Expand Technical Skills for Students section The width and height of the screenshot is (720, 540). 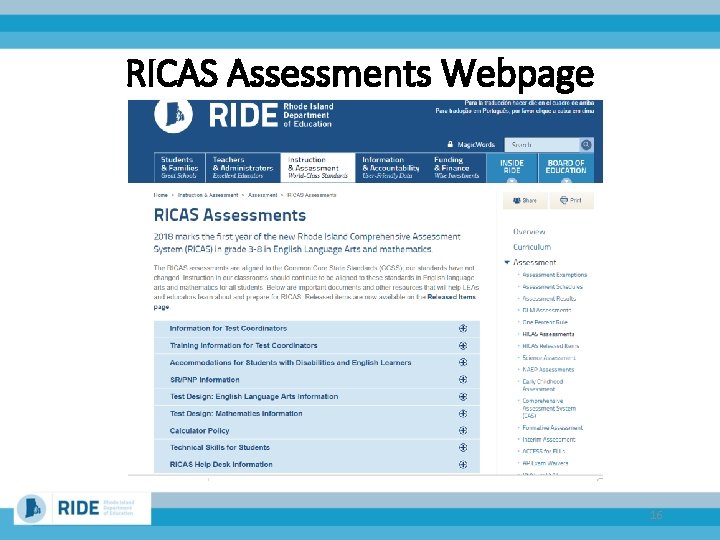(317, 448)
